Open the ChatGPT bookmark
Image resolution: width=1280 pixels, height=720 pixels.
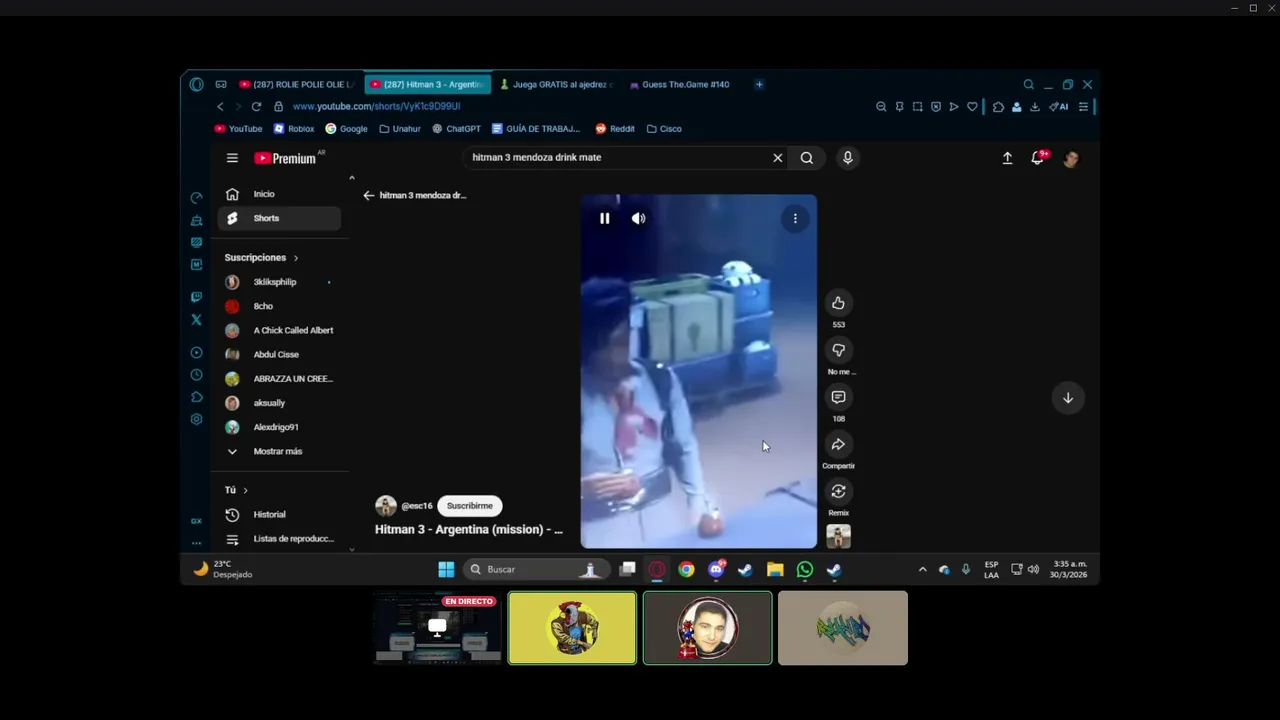(x=456, y=128)
